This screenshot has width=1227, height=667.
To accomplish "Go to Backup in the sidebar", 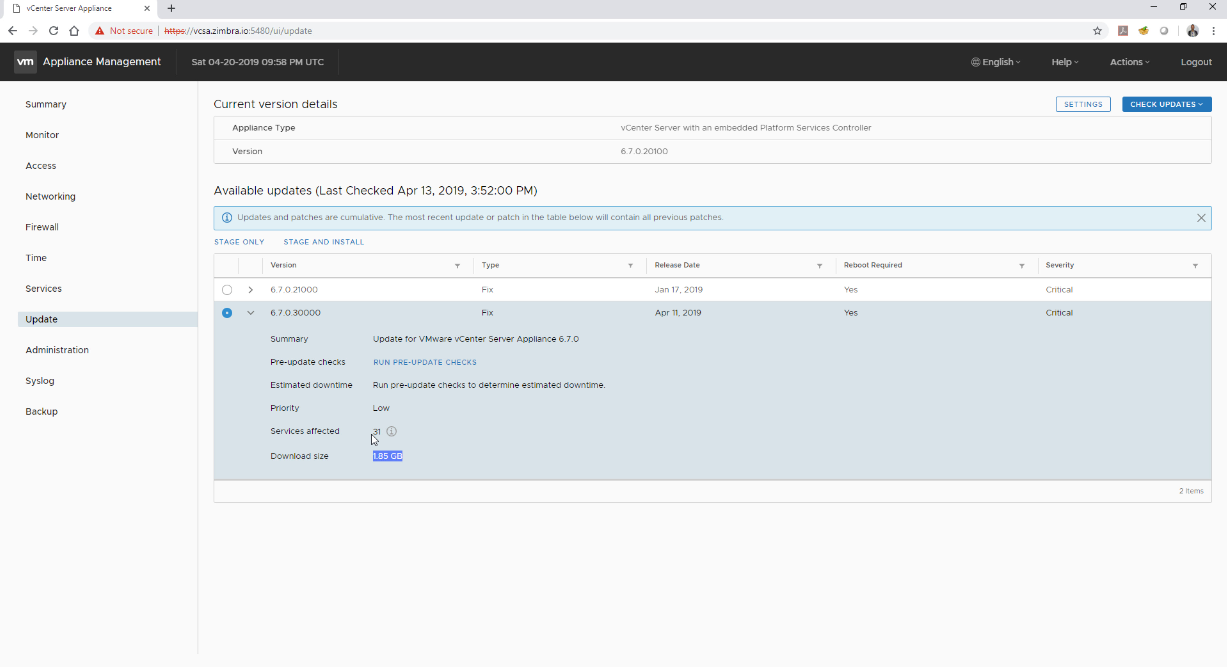I will coord(42,412).
